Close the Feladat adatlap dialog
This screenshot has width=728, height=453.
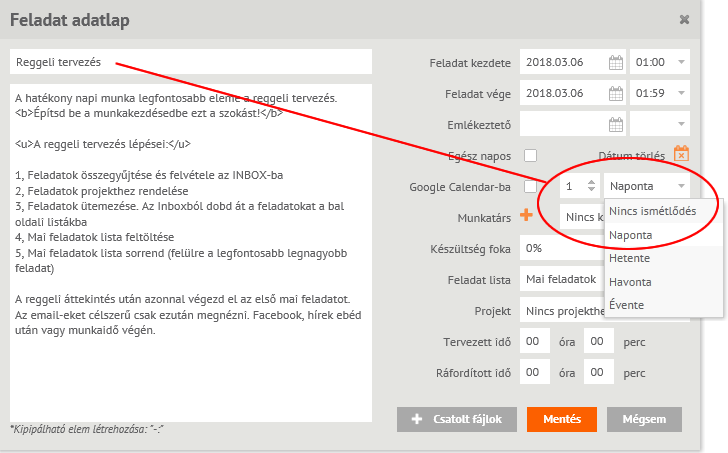pos(684,19)
